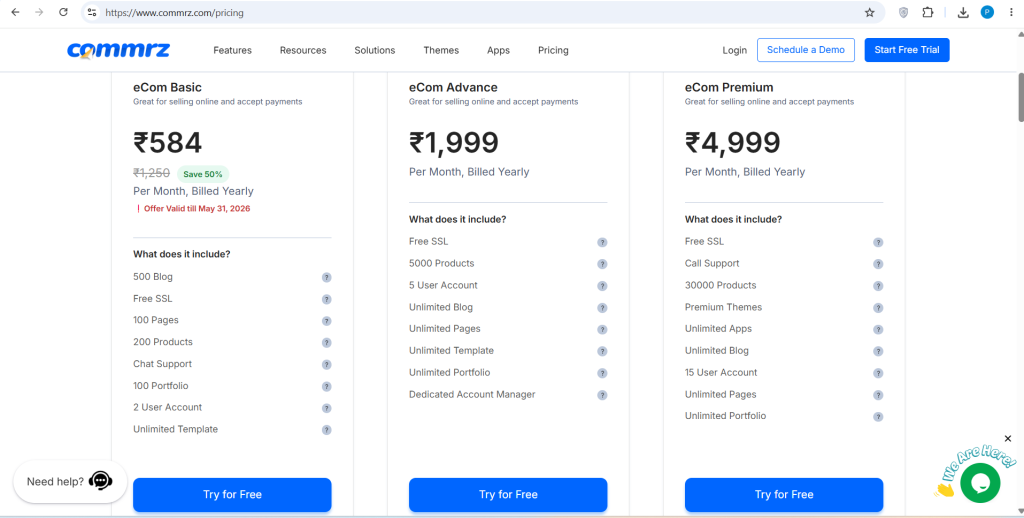Click the Save 50% badge
The width and height of the screenshot is (1024, 518).
202,174
